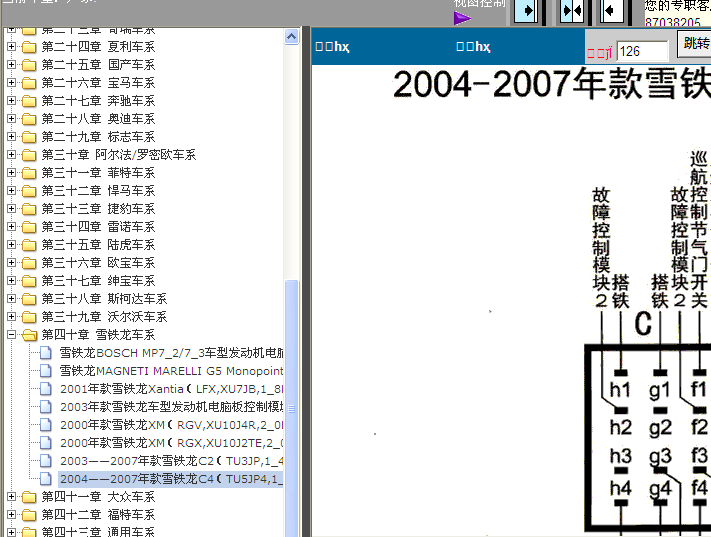Viewport: 711px width, 537px height.
Task: Click document icon of 2000年款雪铁龙XM RGX
Action: pyautogui.click(x=46, y=443)
